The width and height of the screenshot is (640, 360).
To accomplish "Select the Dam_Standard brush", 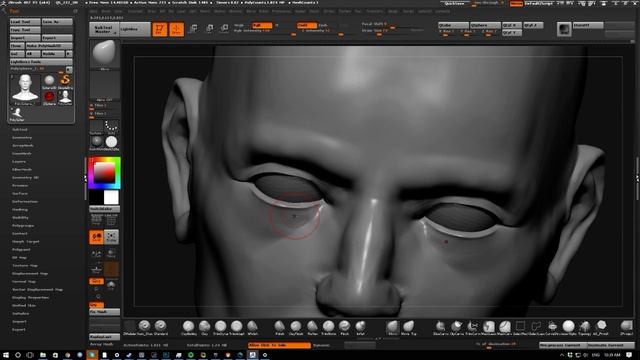I will (x=144, y=326).
